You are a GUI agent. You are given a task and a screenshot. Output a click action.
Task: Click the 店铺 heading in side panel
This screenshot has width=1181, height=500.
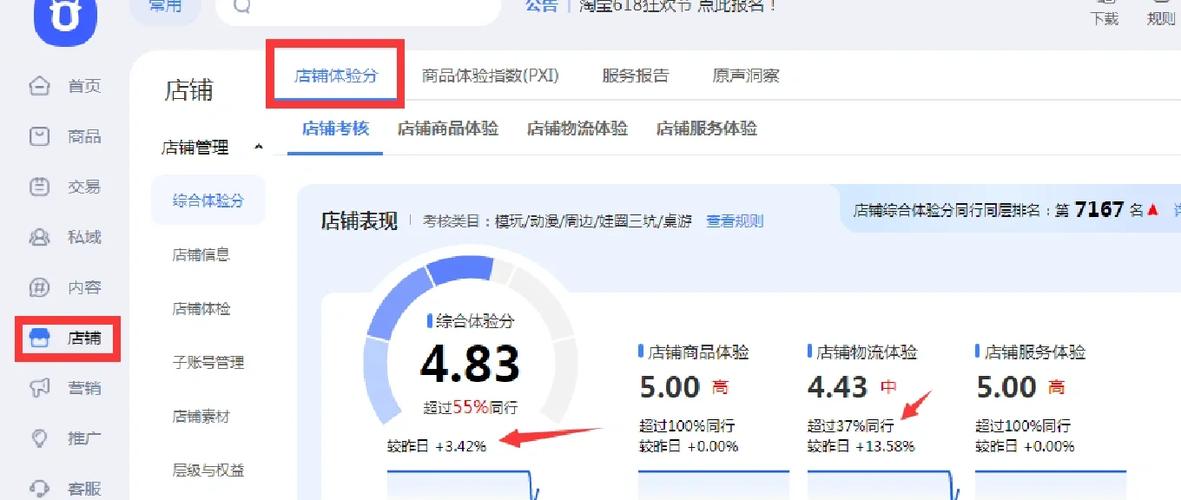click(x=189, y=90)
